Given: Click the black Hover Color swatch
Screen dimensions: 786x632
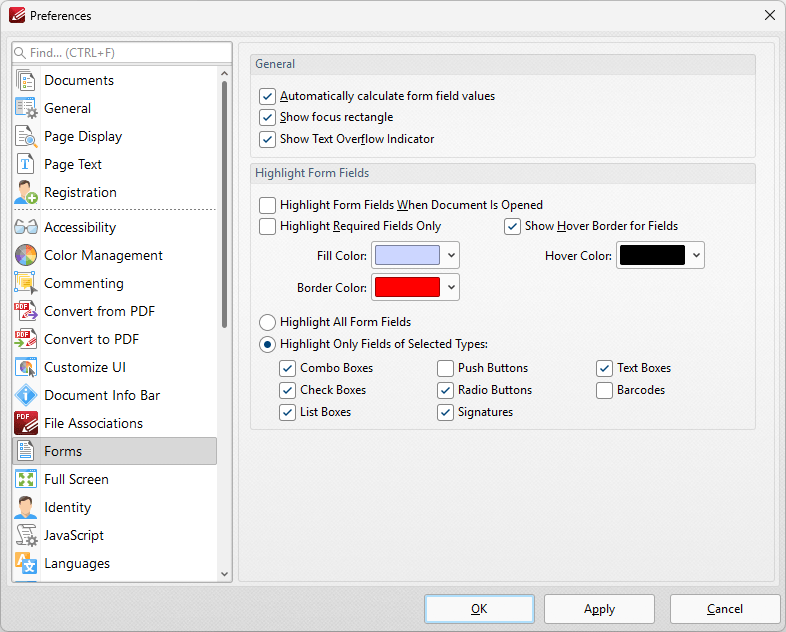Looking at the screenshot, I should (652, 255).
